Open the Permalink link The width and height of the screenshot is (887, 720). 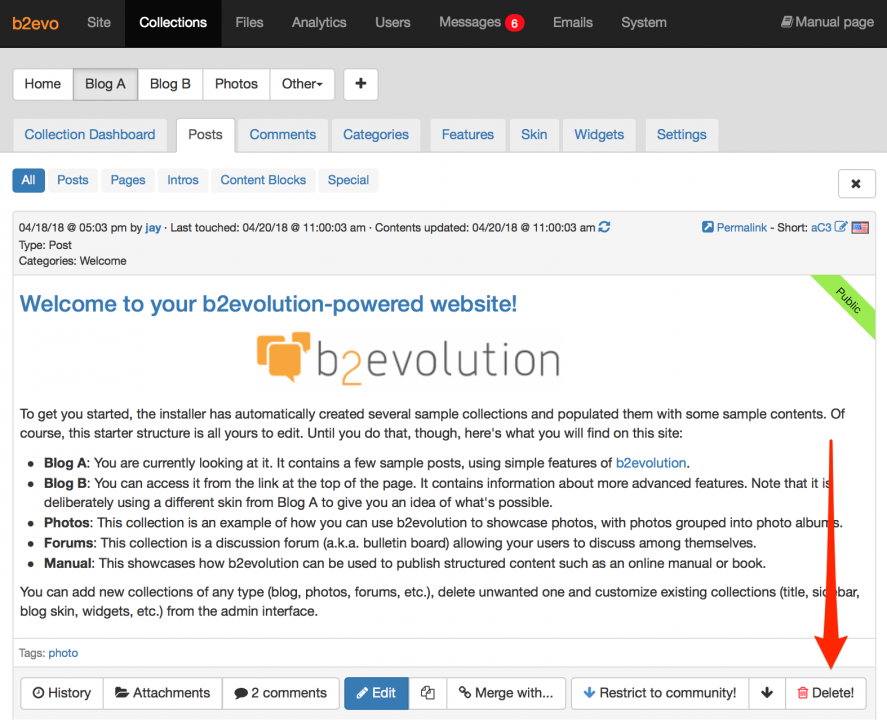[x=741, y=227]
